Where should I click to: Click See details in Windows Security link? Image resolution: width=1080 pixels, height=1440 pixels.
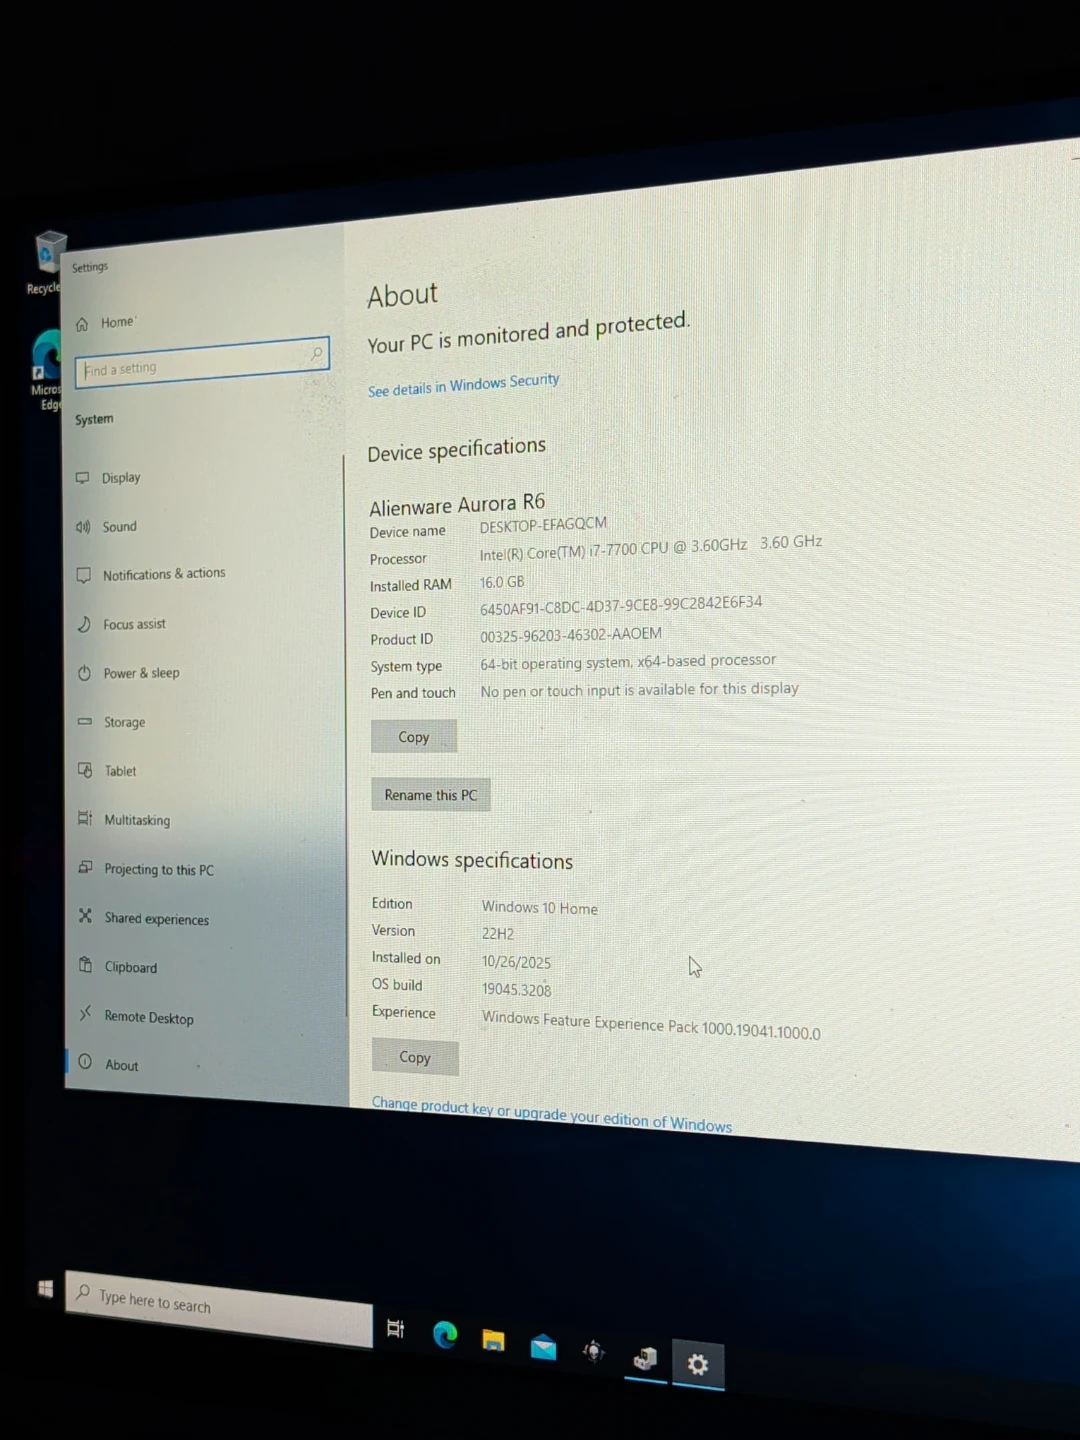463,386
